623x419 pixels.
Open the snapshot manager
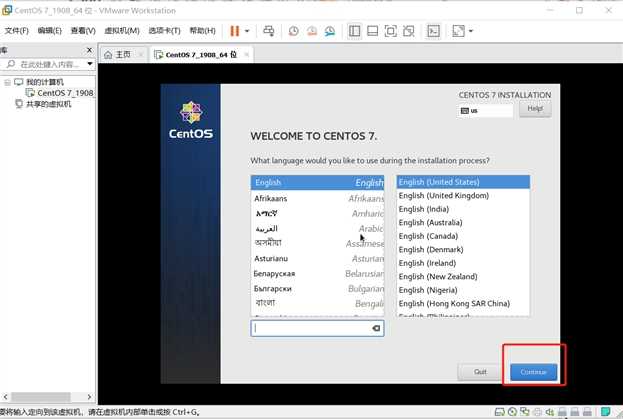click(330, 31)
